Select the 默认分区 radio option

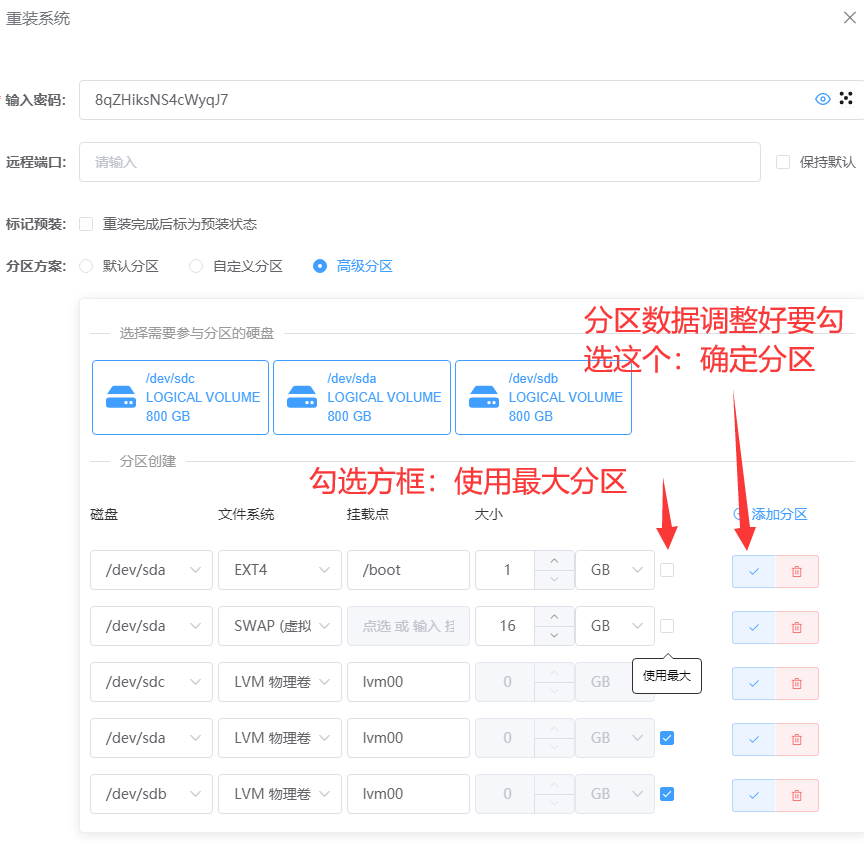click(x=86, y=266)
